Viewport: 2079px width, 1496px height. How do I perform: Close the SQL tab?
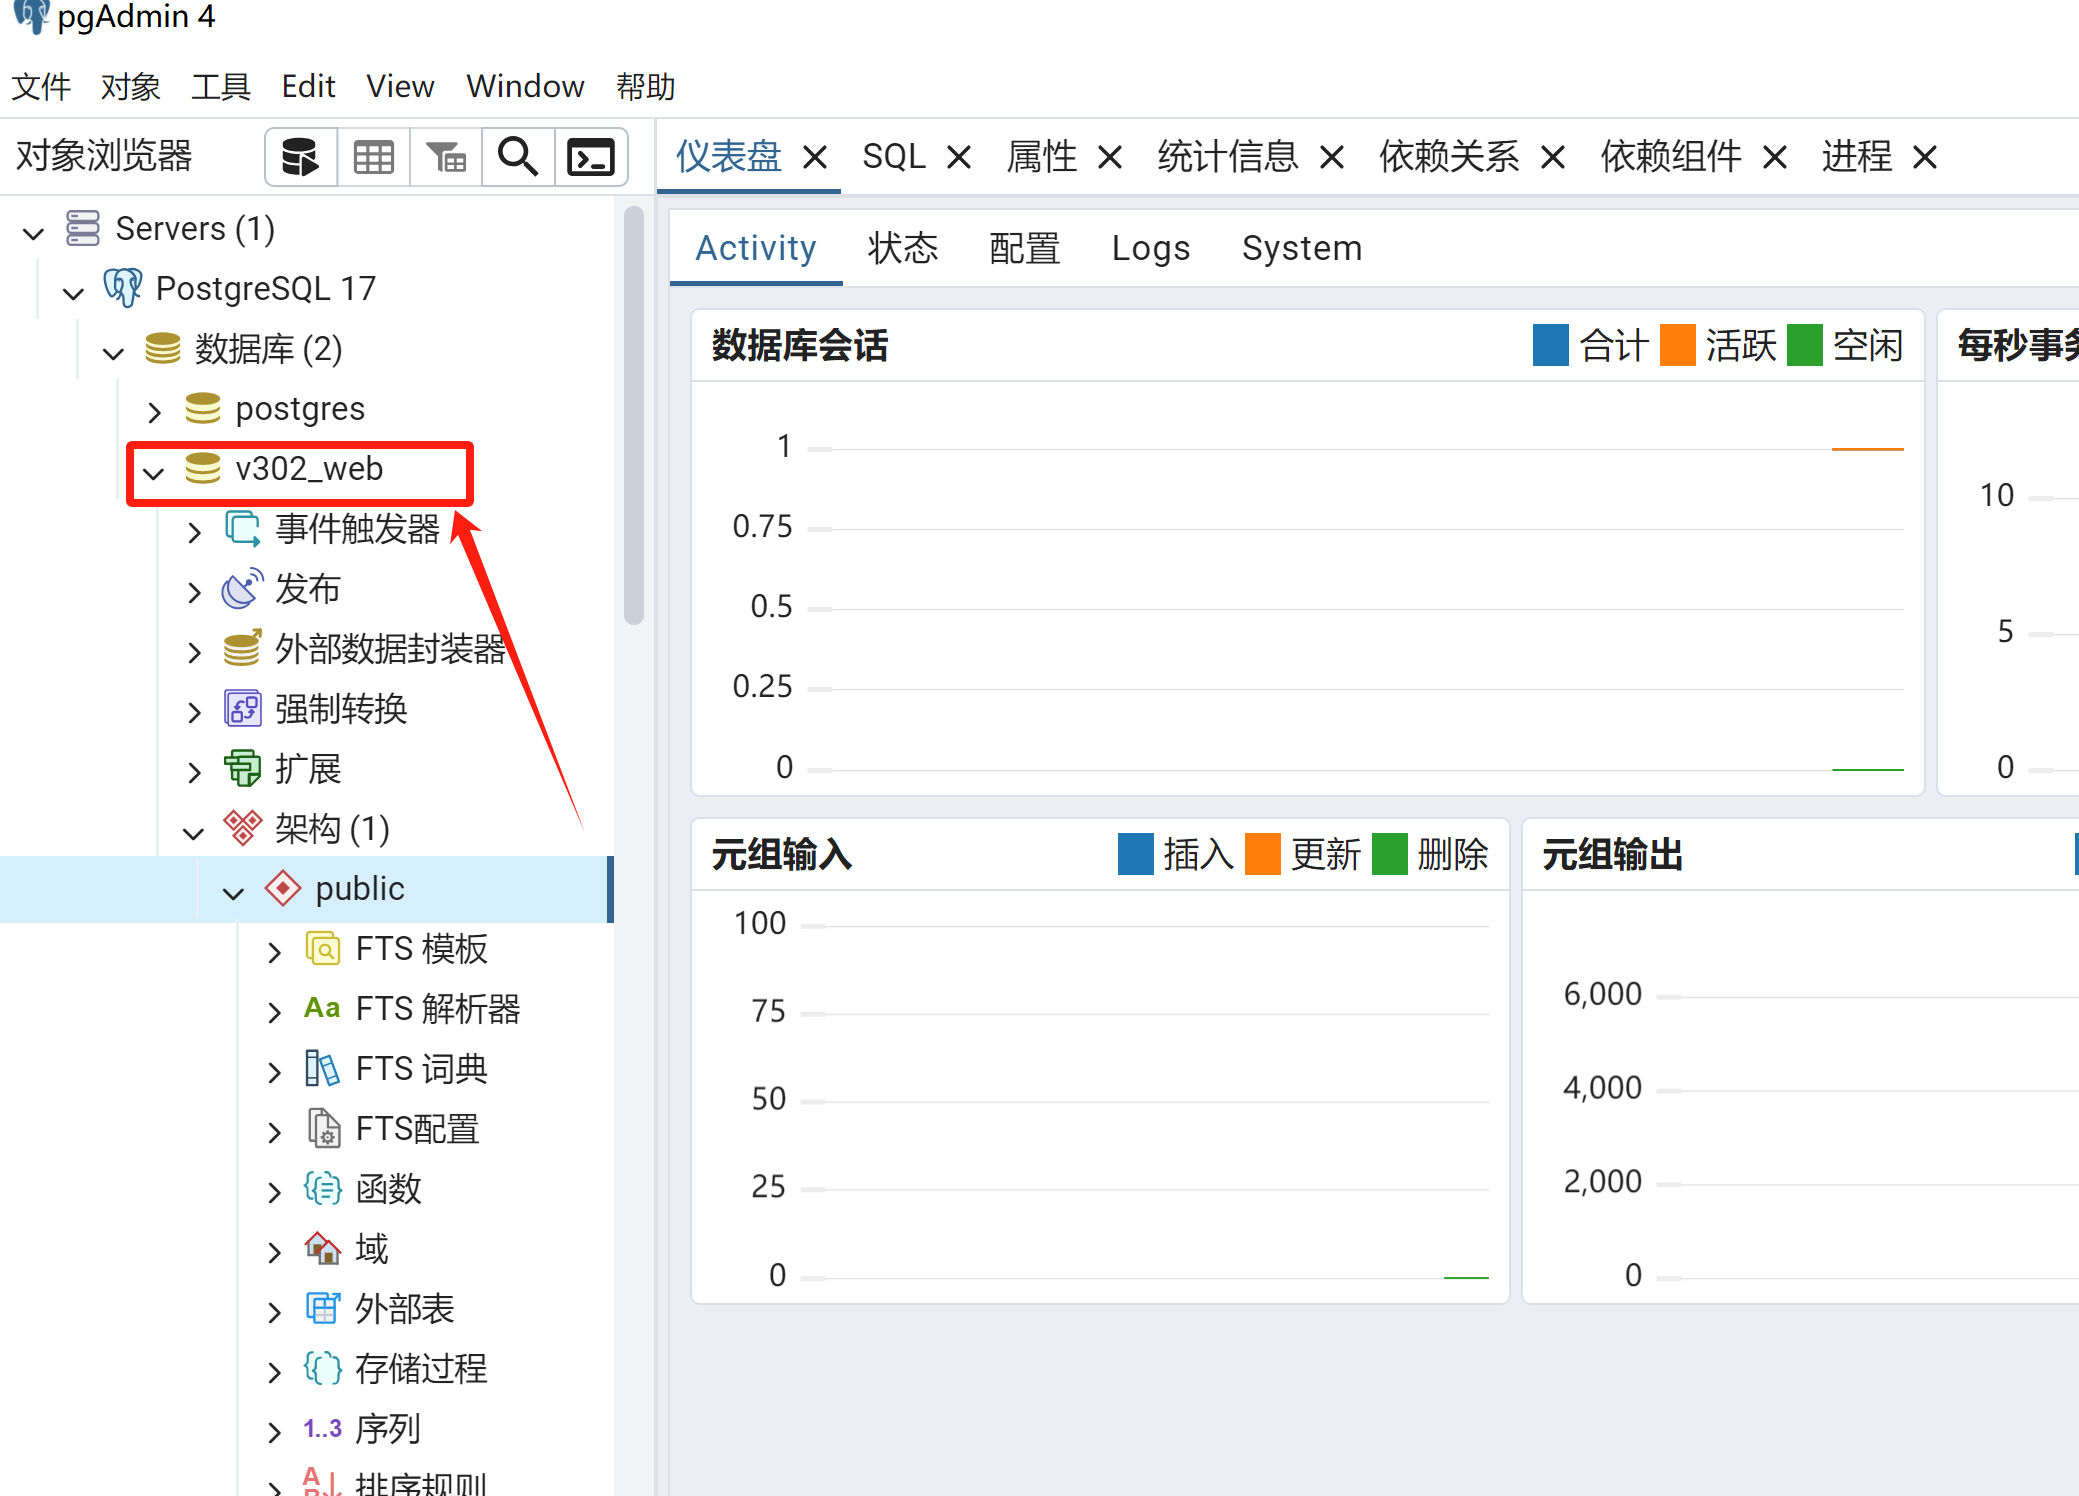959,157
